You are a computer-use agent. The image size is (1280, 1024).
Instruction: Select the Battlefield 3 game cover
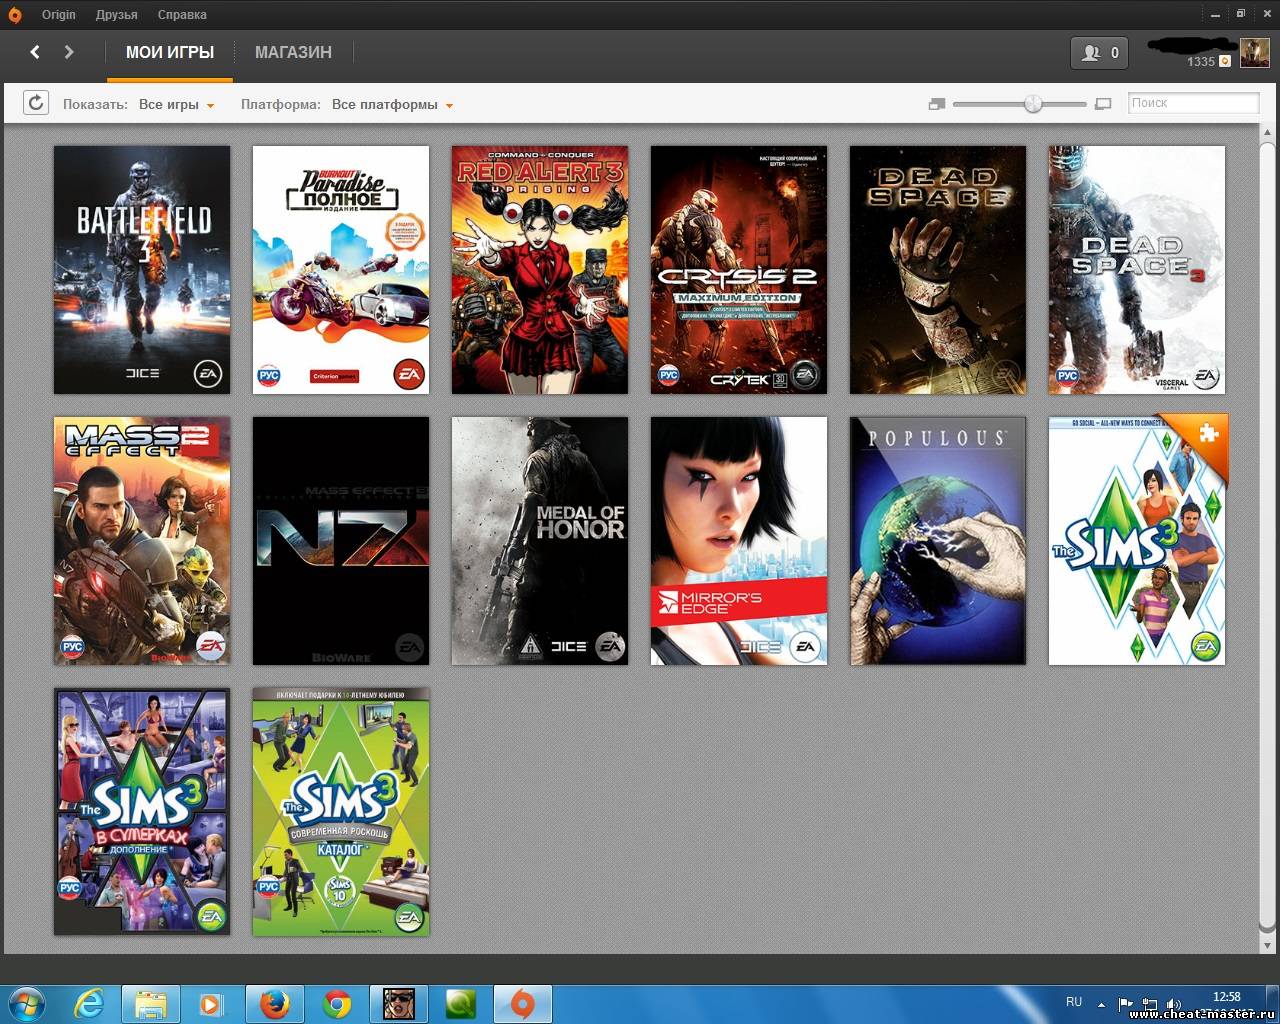[142, 270]
